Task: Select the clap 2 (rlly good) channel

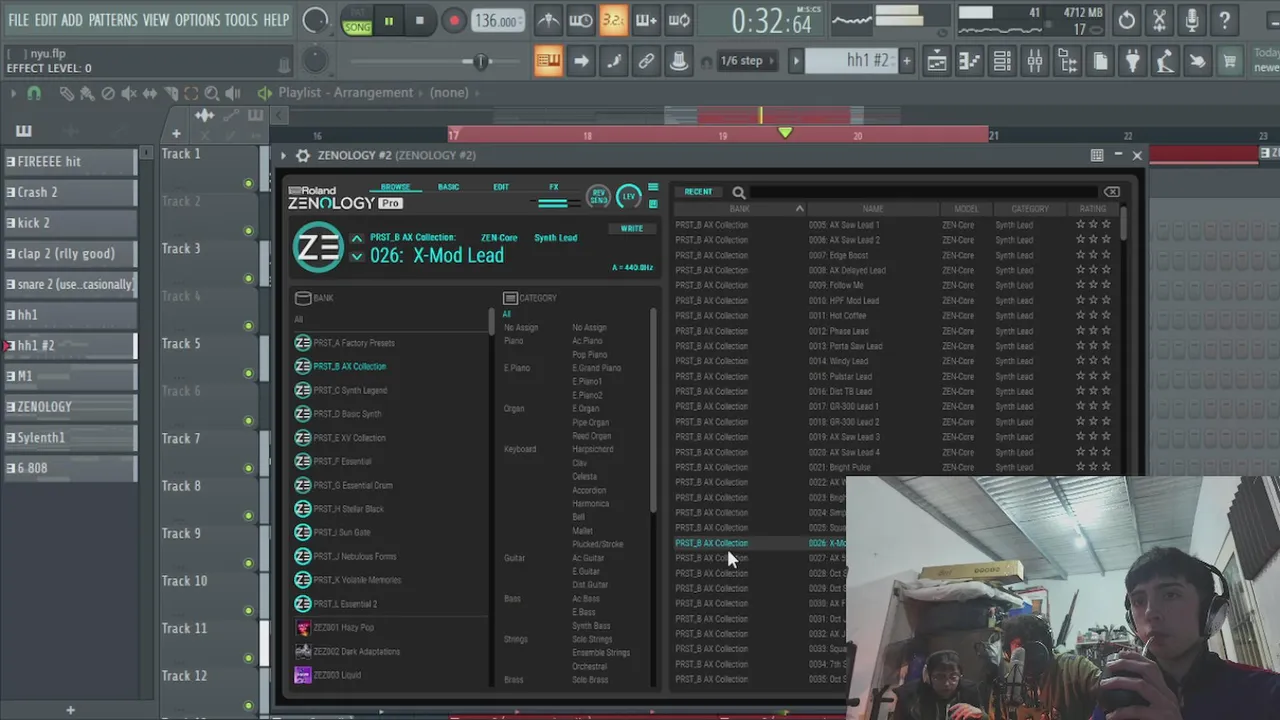Action: (70, 254)
